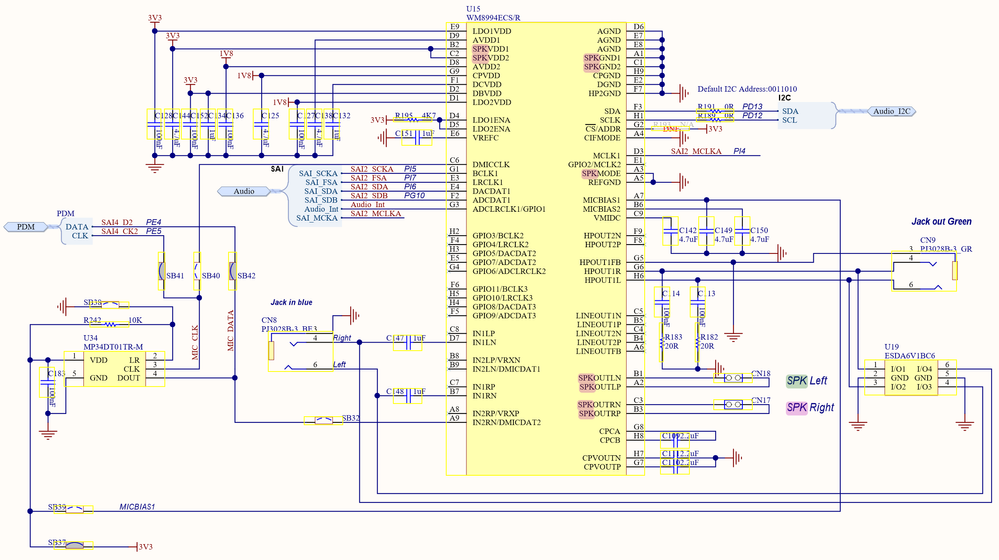This screenshot has height=560, width=999.
Task: Click the C183 capacitor beside the microphone
Action: tap(47, 382)
